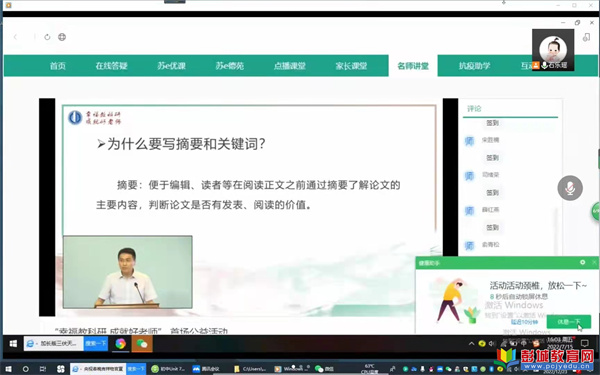Viewport: 600px width, 375px height.
Task: Expand hidden system tray icons chevron
Action: (471, 344)
